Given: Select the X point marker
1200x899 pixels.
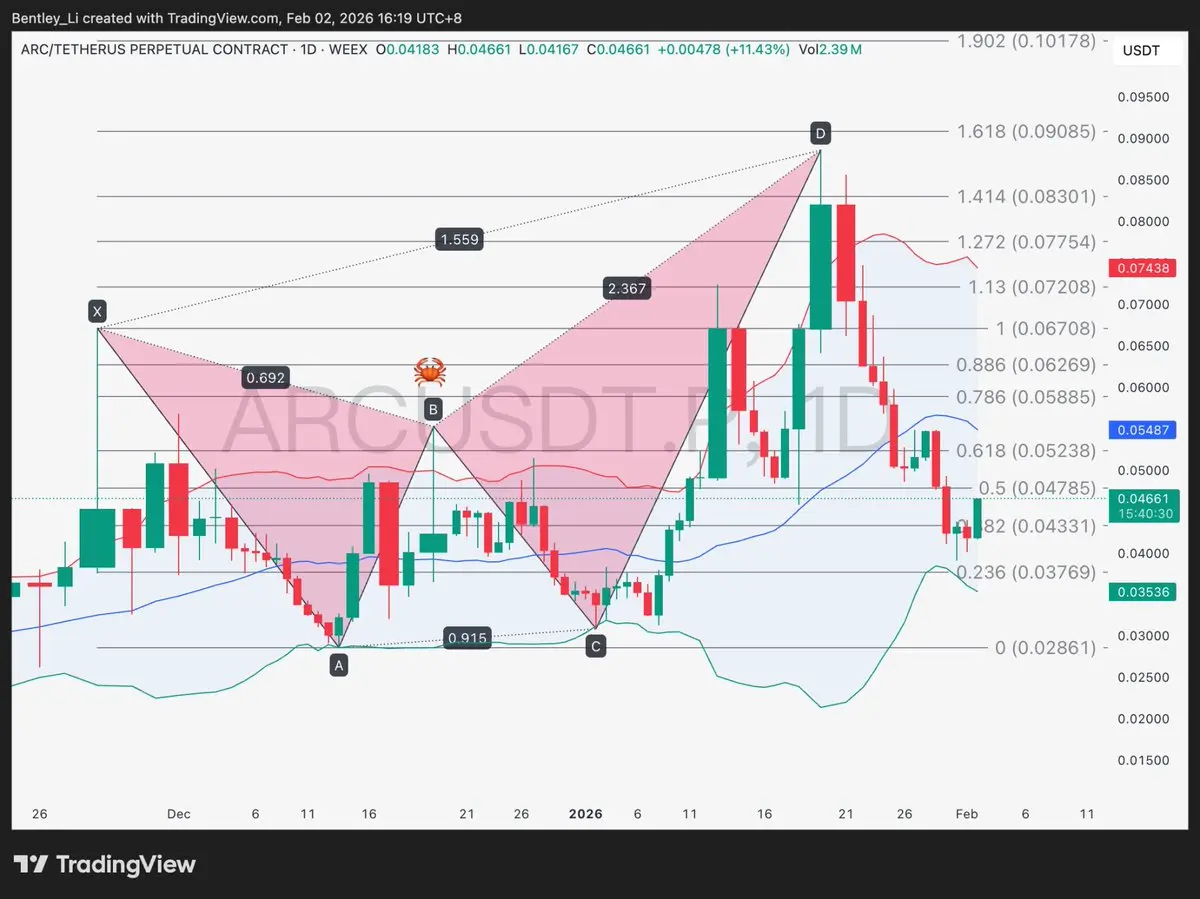Looking at the screenshot, I should click(x=97, y=312).
